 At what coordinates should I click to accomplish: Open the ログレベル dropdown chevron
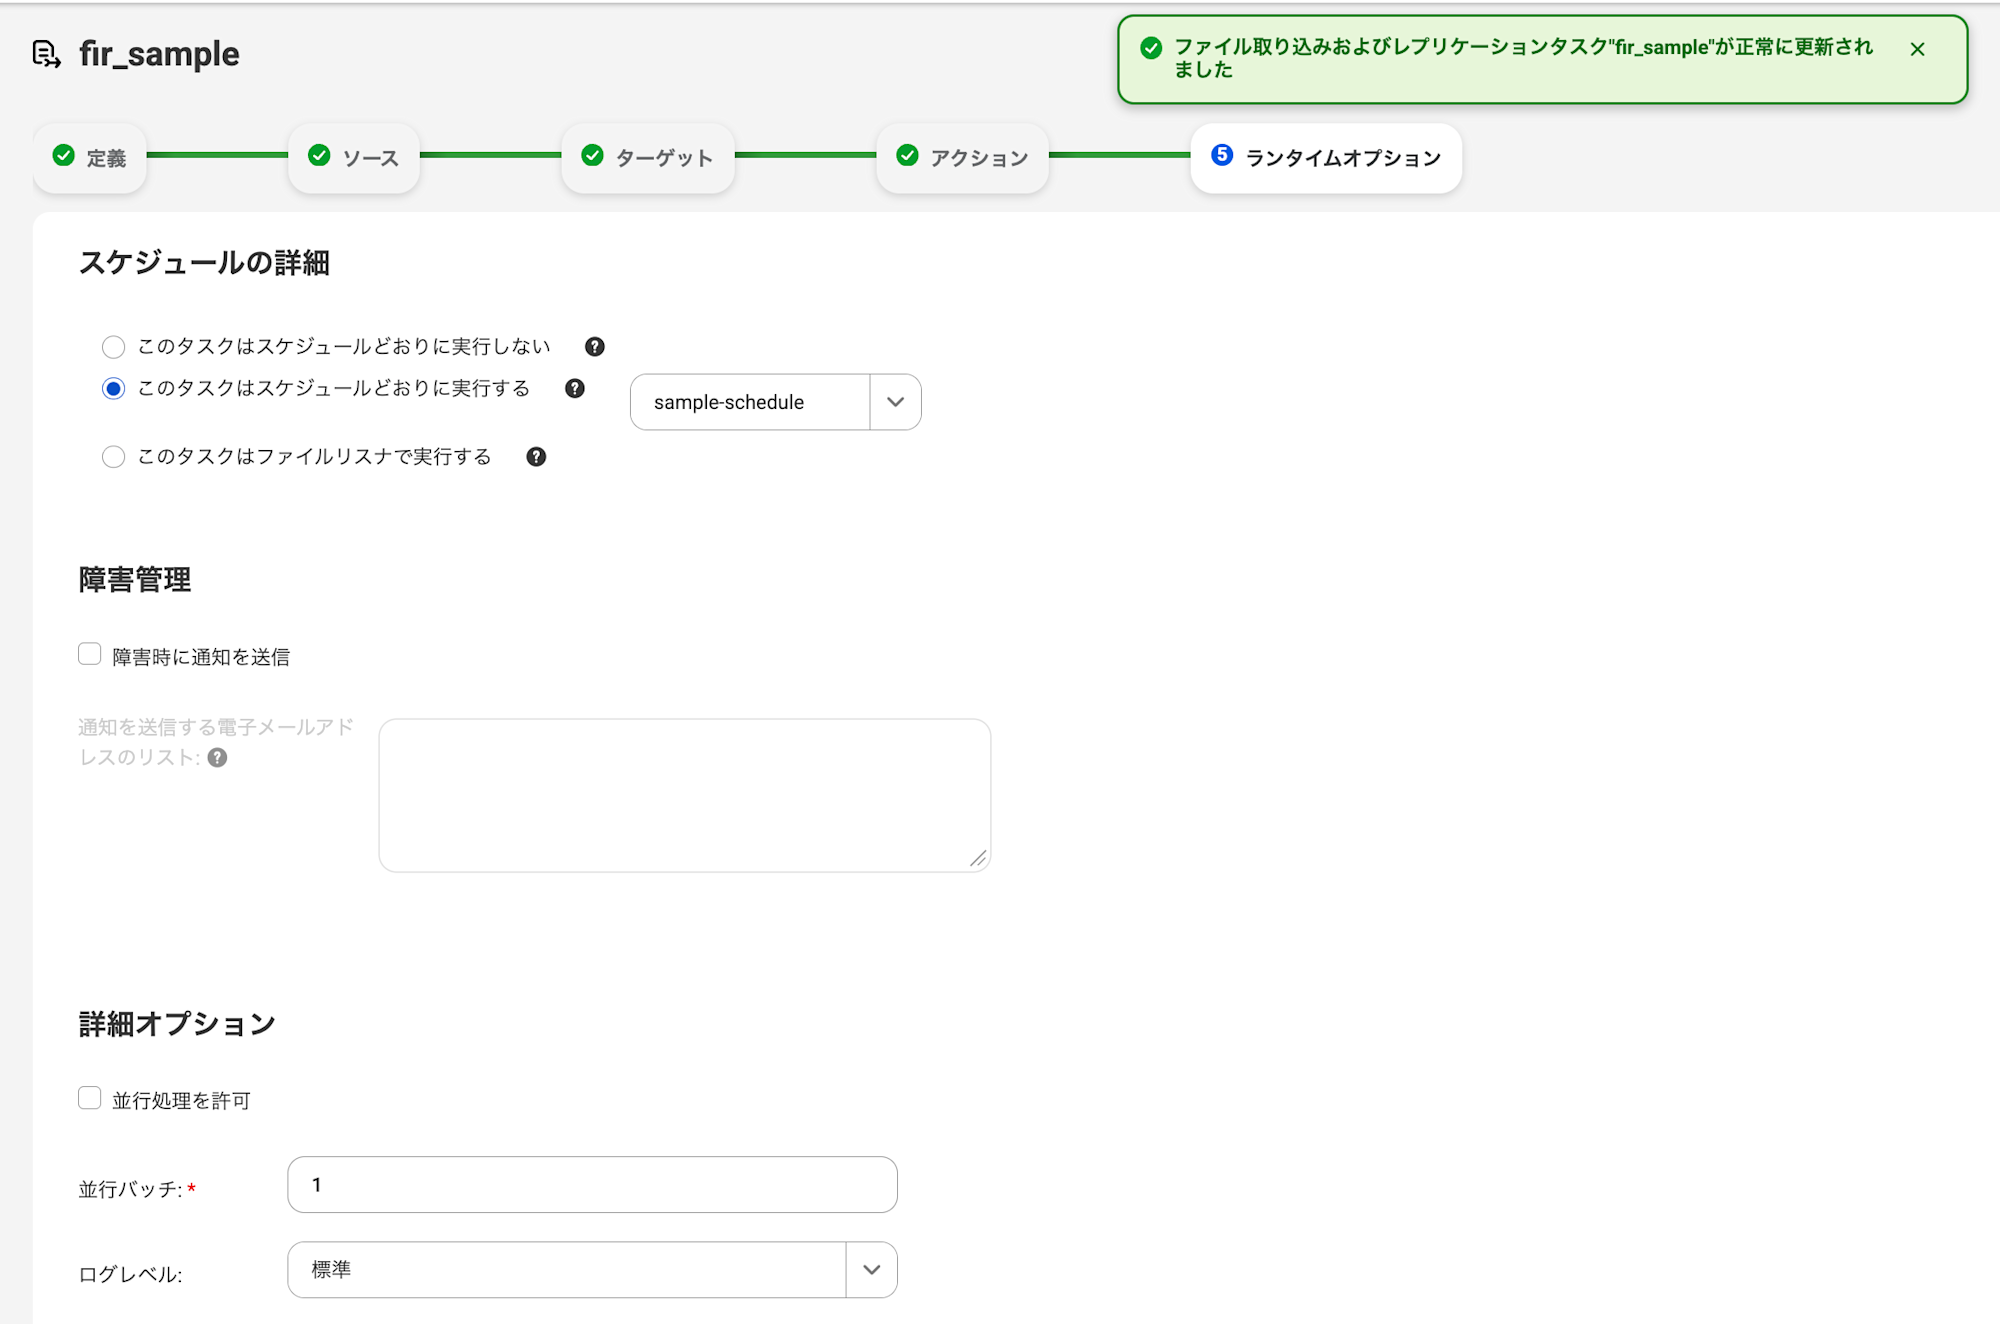click(x=871, y=1270)
